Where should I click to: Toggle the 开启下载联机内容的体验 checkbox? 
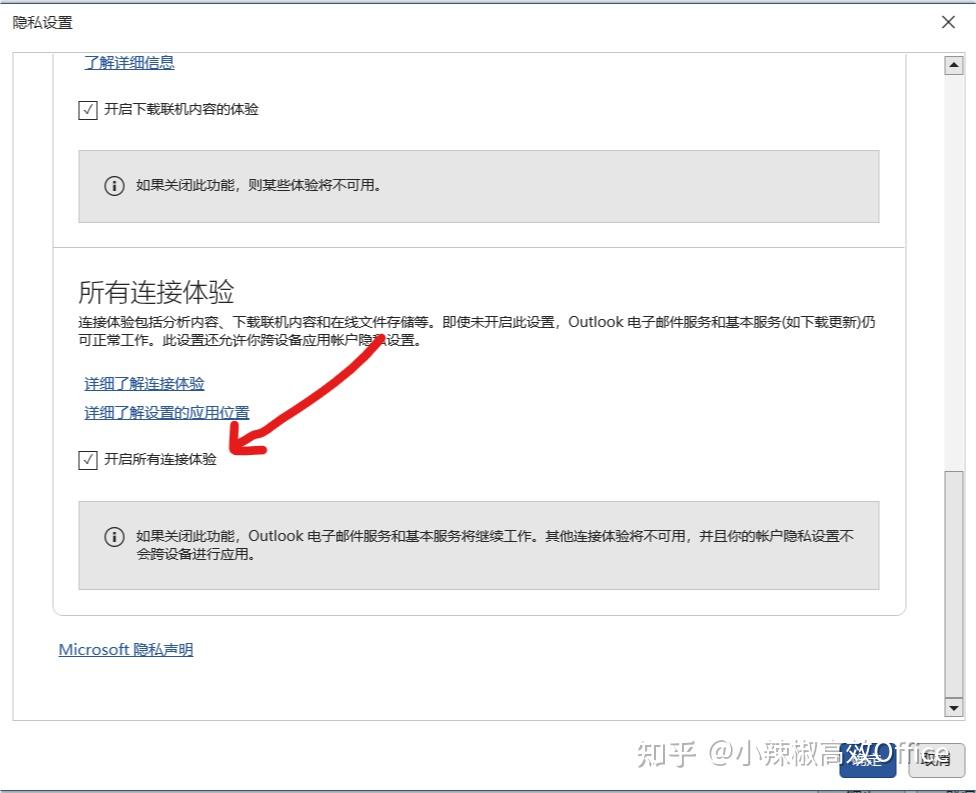[87, 110]
